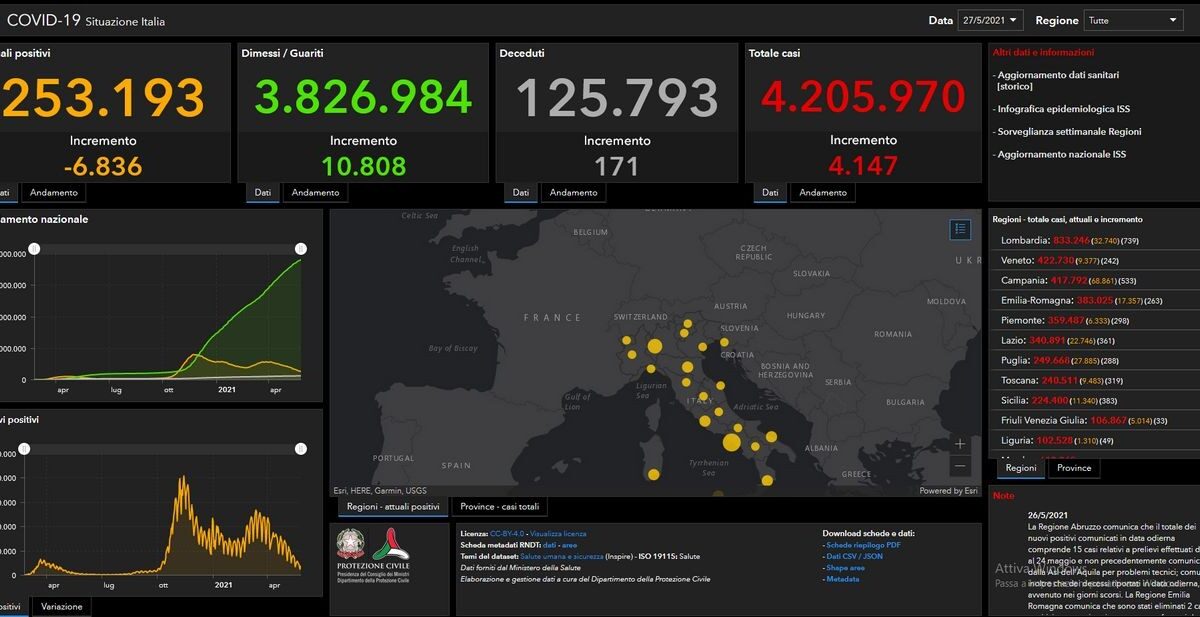
Task: Click the large yellow circle over Lombardia
Action: click(x=654, y=347)
